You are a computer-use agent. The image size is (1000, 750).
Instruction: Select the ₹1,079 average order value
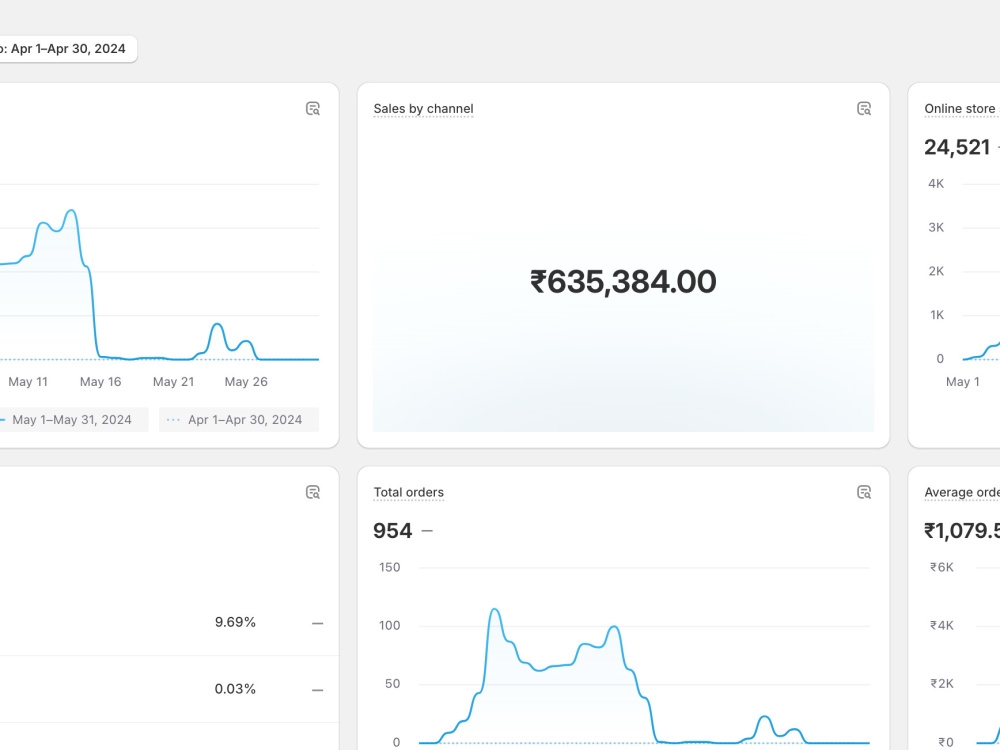pyautogui.click(x=962, y=531)
